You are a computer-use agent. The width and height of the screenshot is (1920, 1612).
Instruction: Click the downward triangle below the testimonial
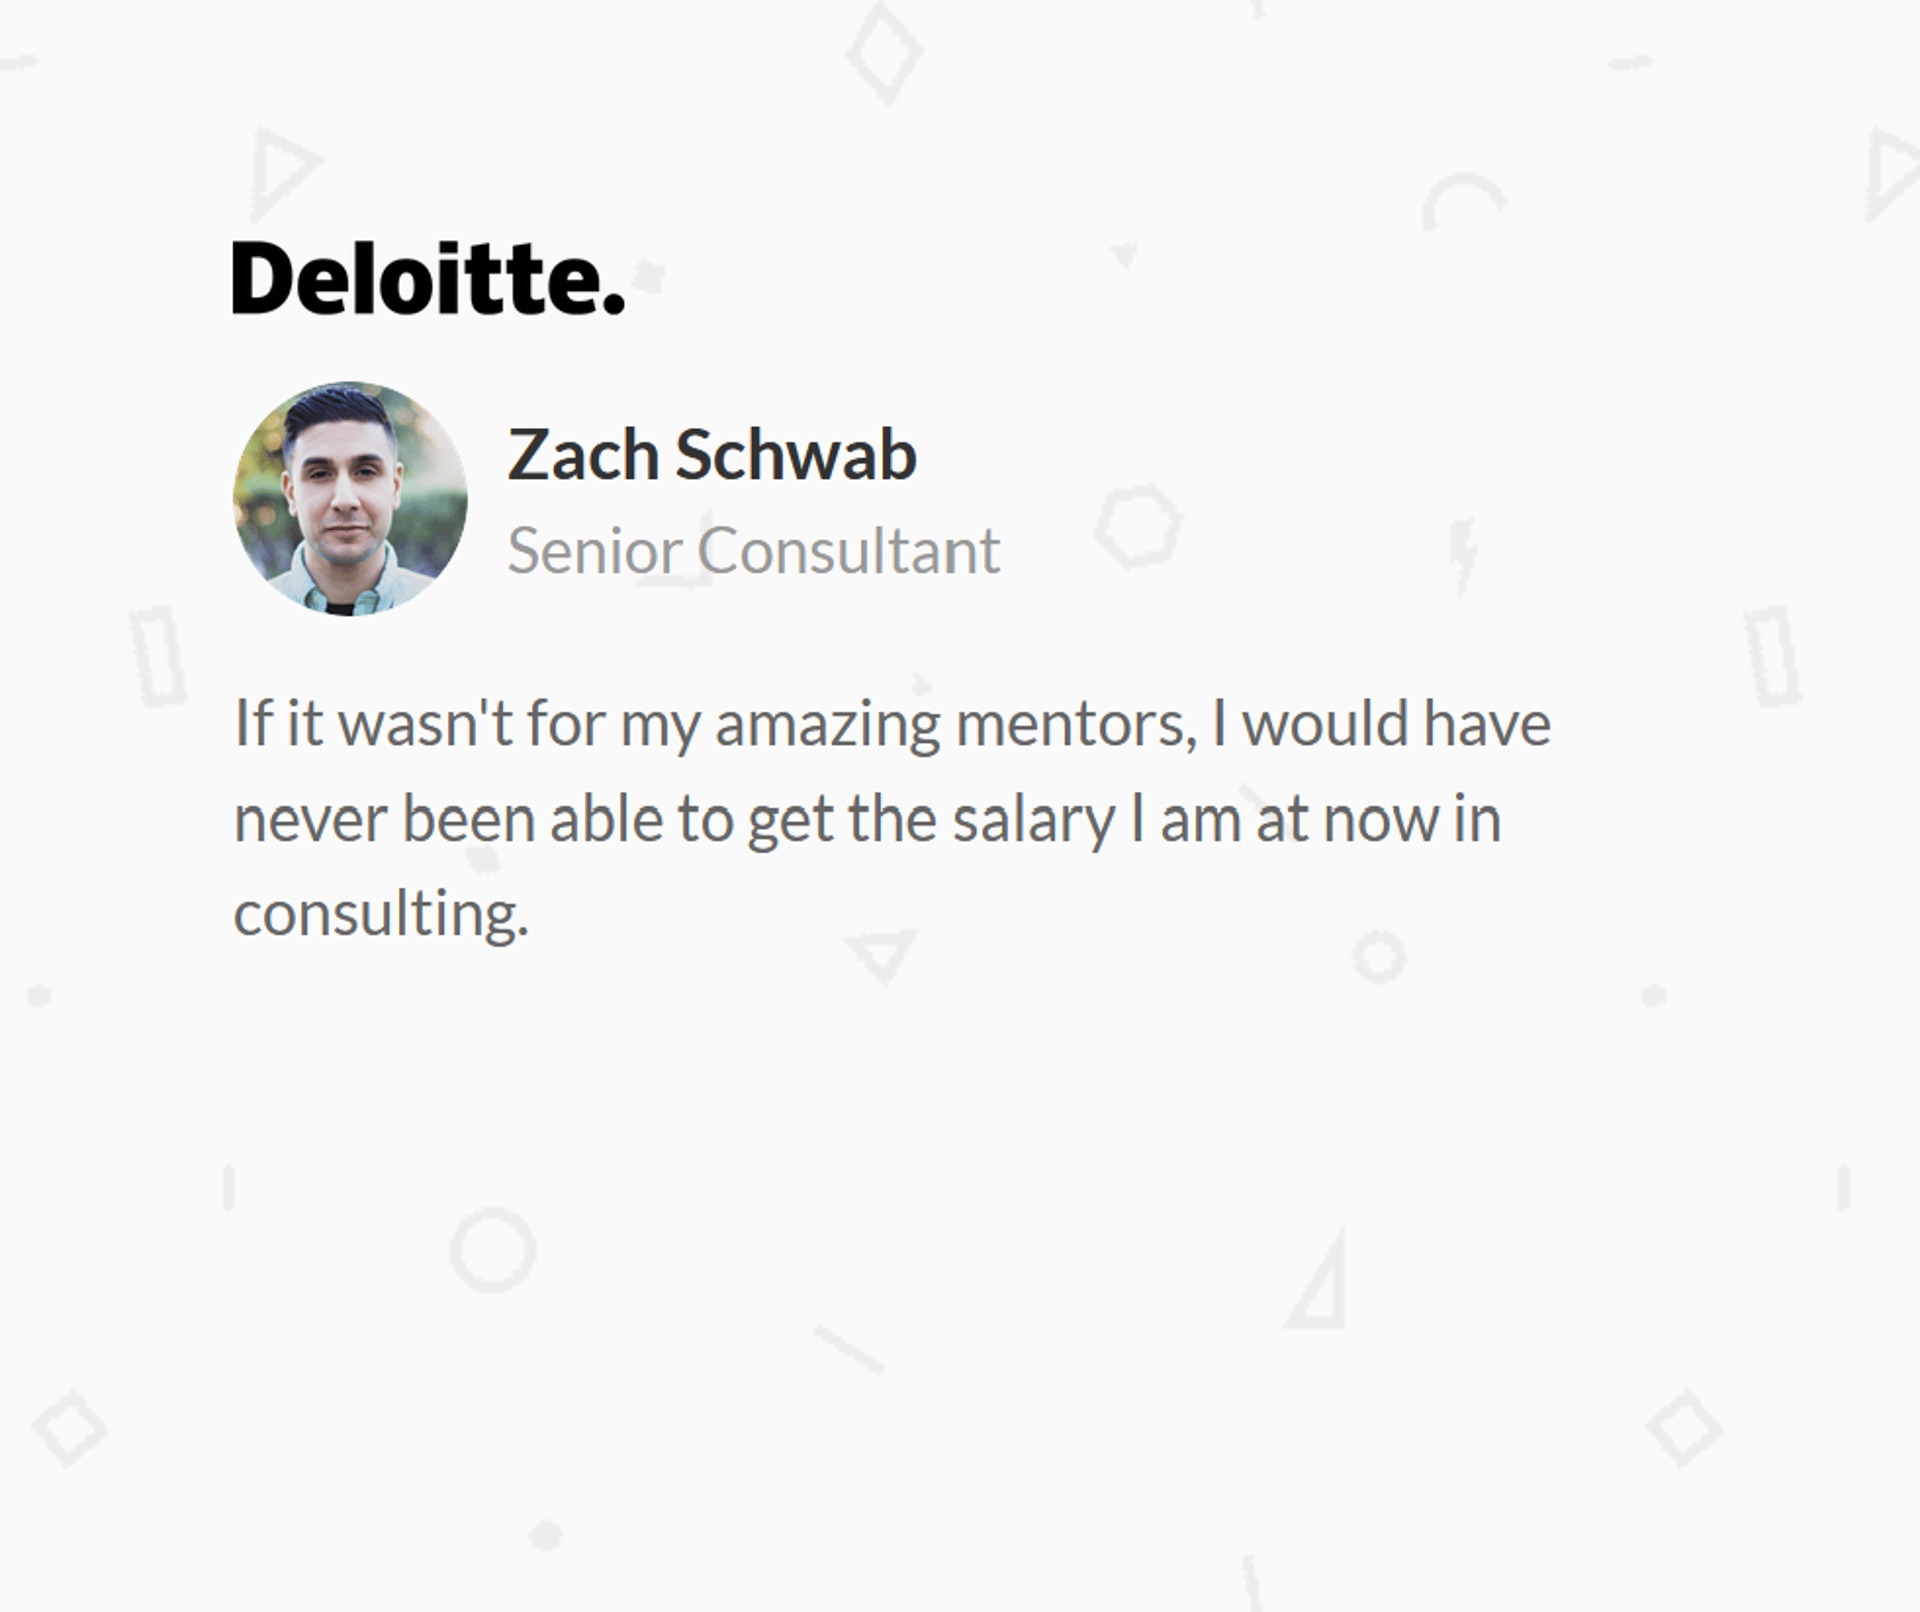click(x=882, y=955)
